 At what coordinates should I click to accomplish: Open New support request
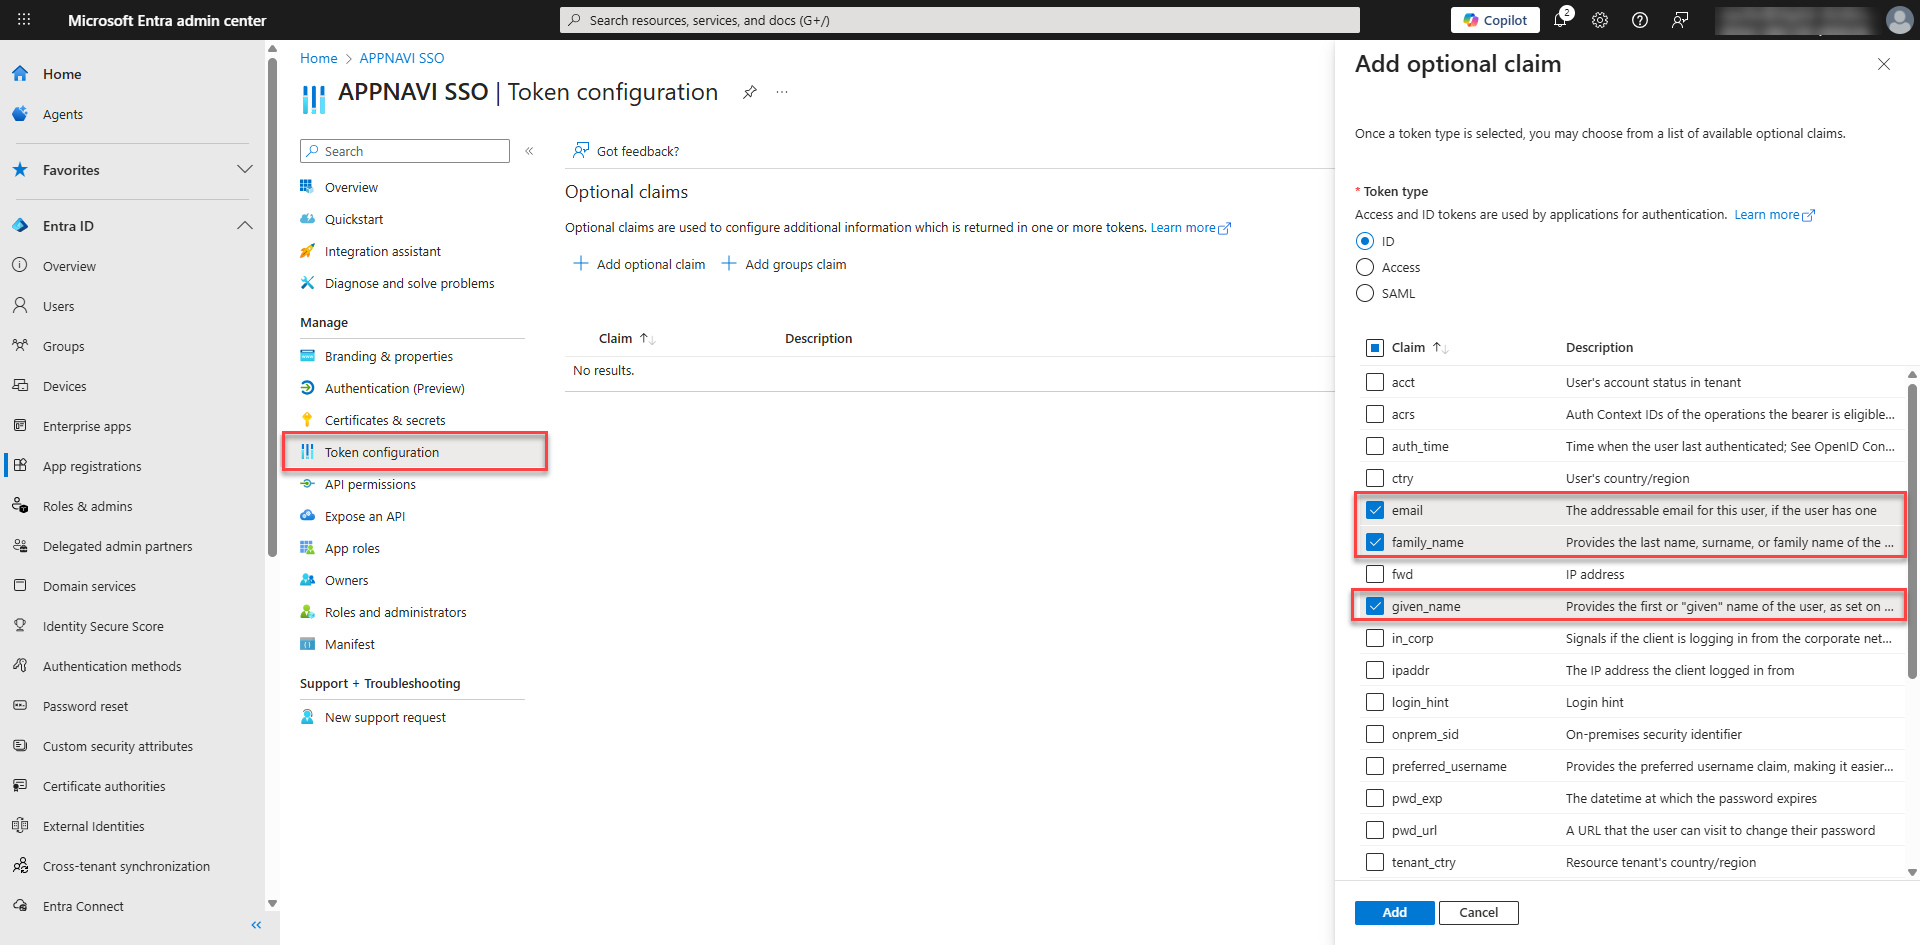click(x=385, y=717)
